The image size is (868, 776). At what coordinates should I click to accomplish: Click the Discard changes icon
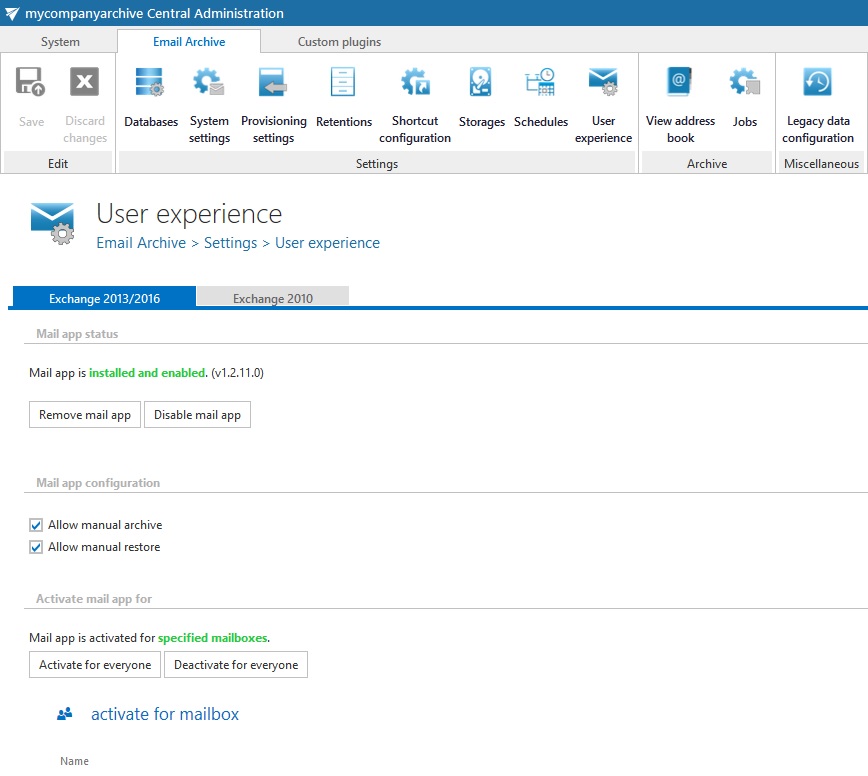point(84,82)
